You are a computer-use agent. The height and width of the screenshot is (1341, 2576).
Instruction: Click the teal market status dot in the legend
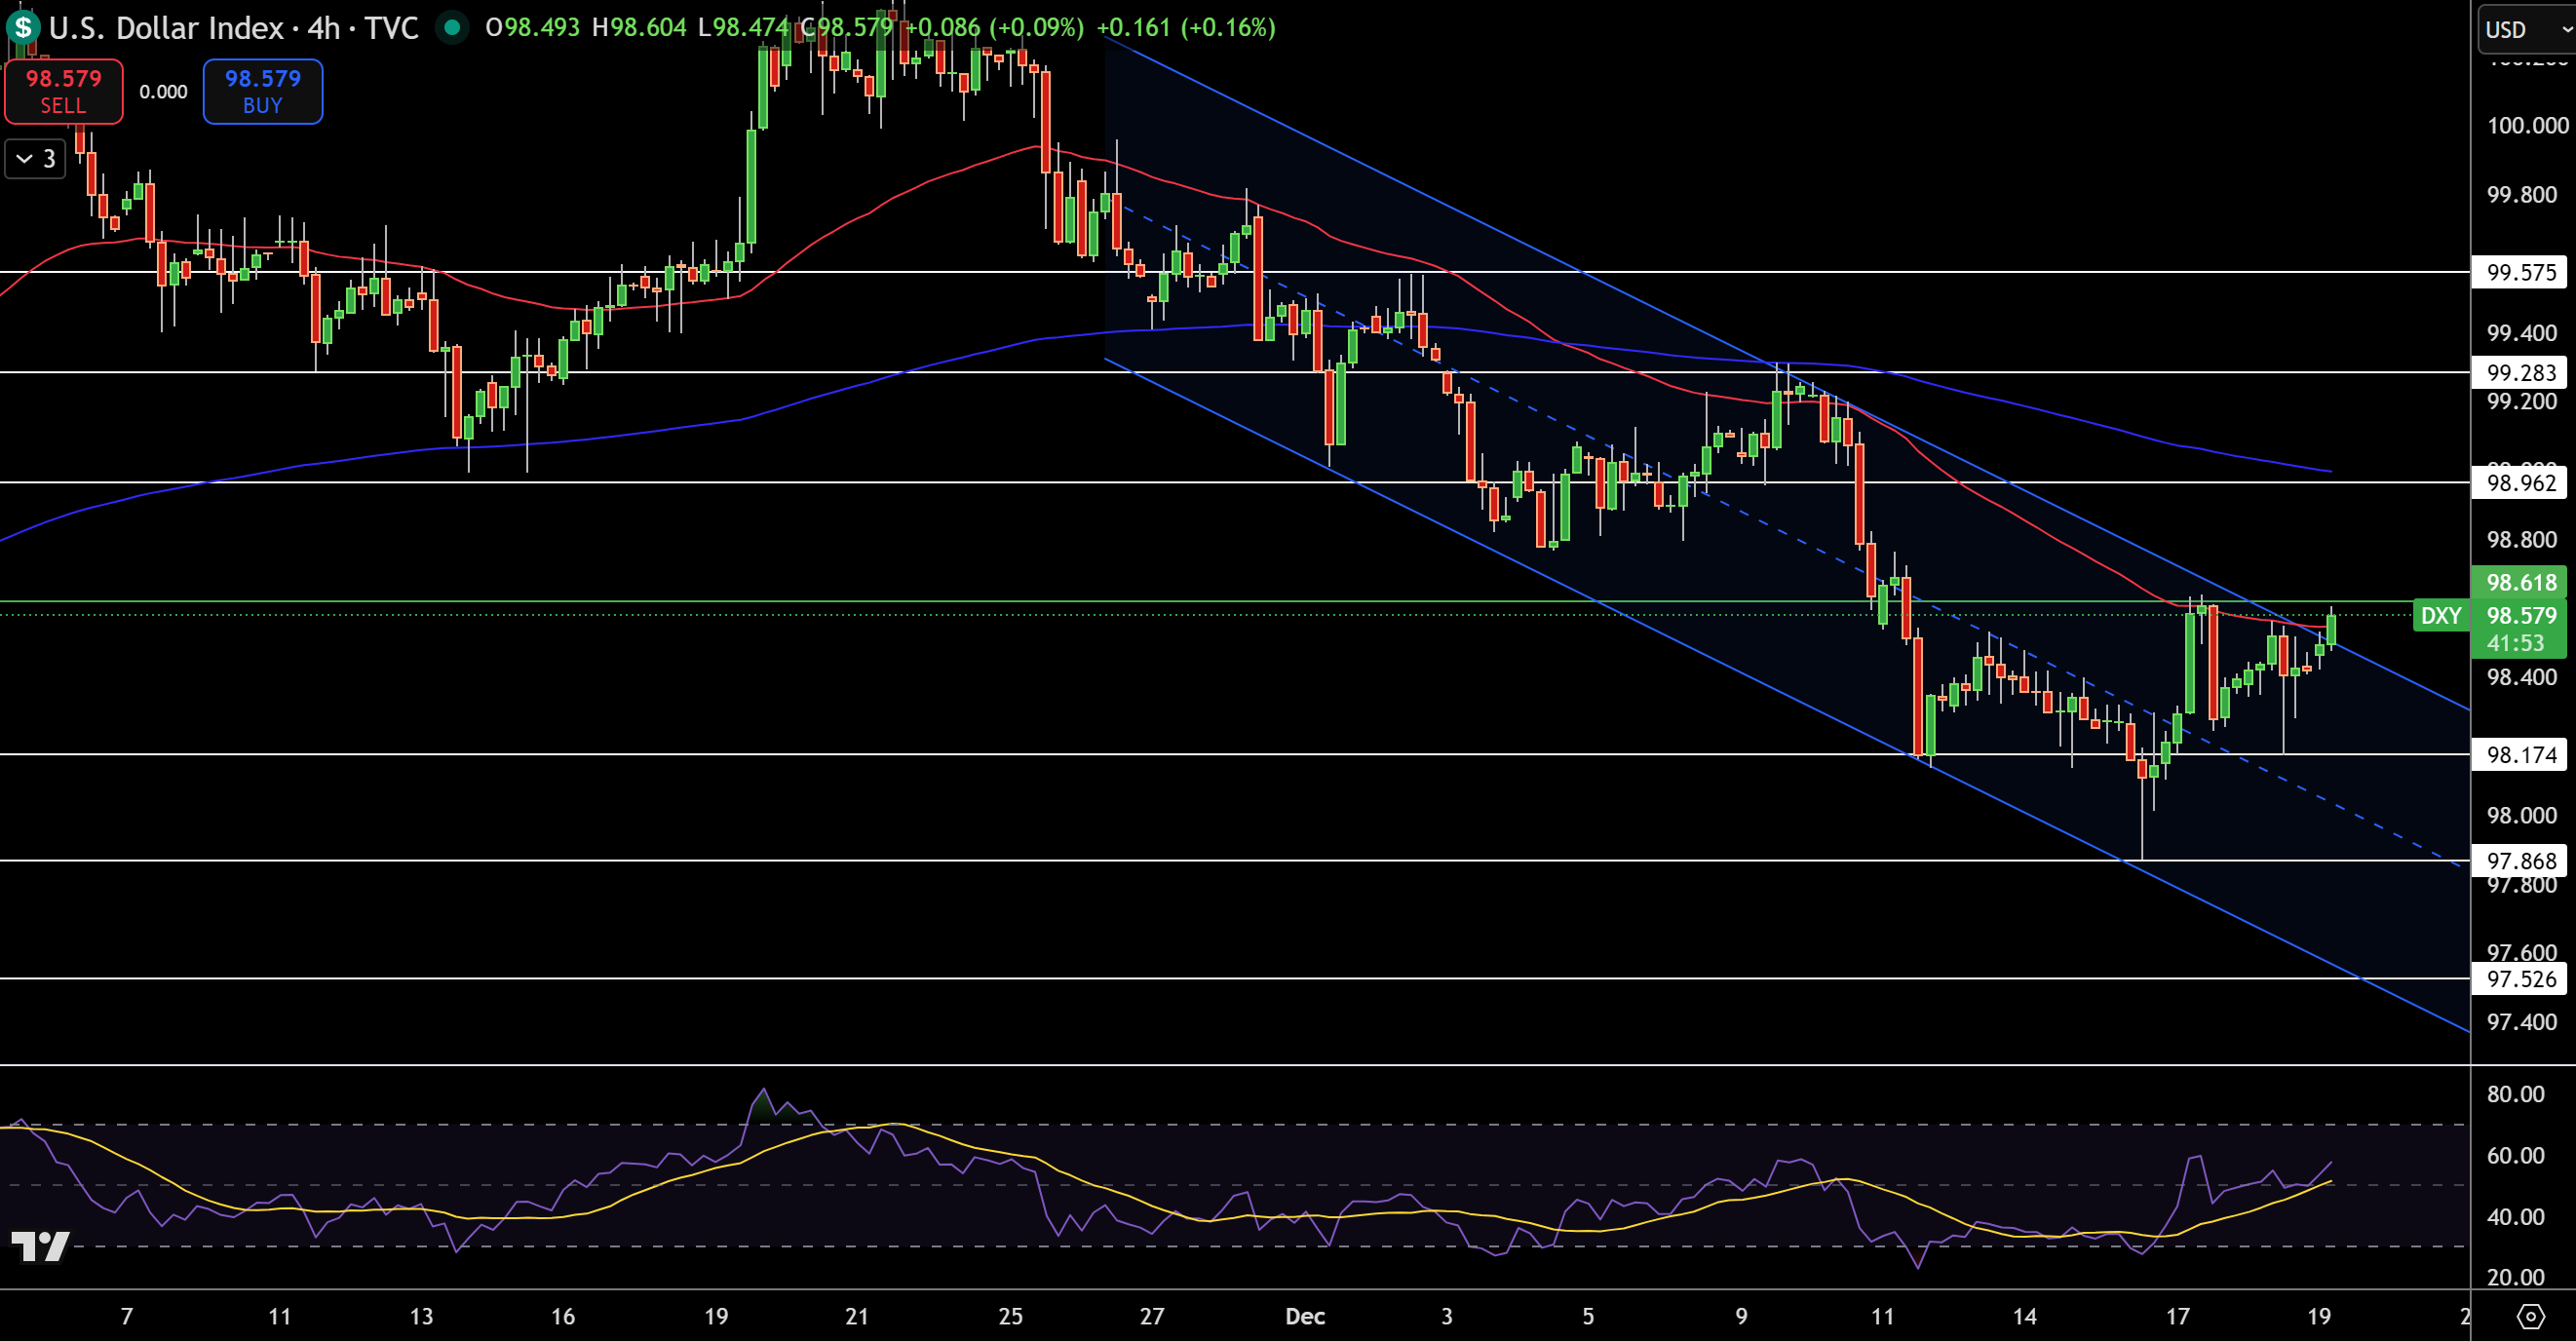(455, 28)
